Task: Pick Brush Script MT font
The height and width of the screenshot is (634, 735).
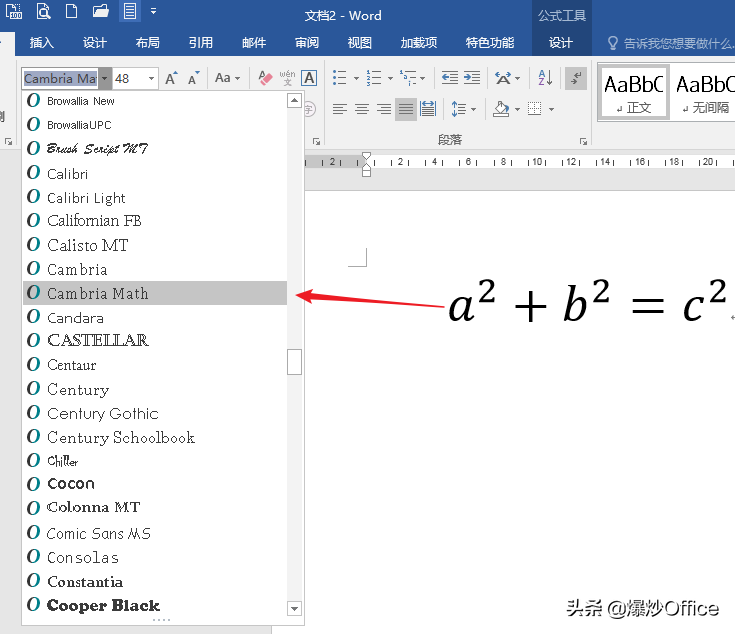Action: [155, 149]
